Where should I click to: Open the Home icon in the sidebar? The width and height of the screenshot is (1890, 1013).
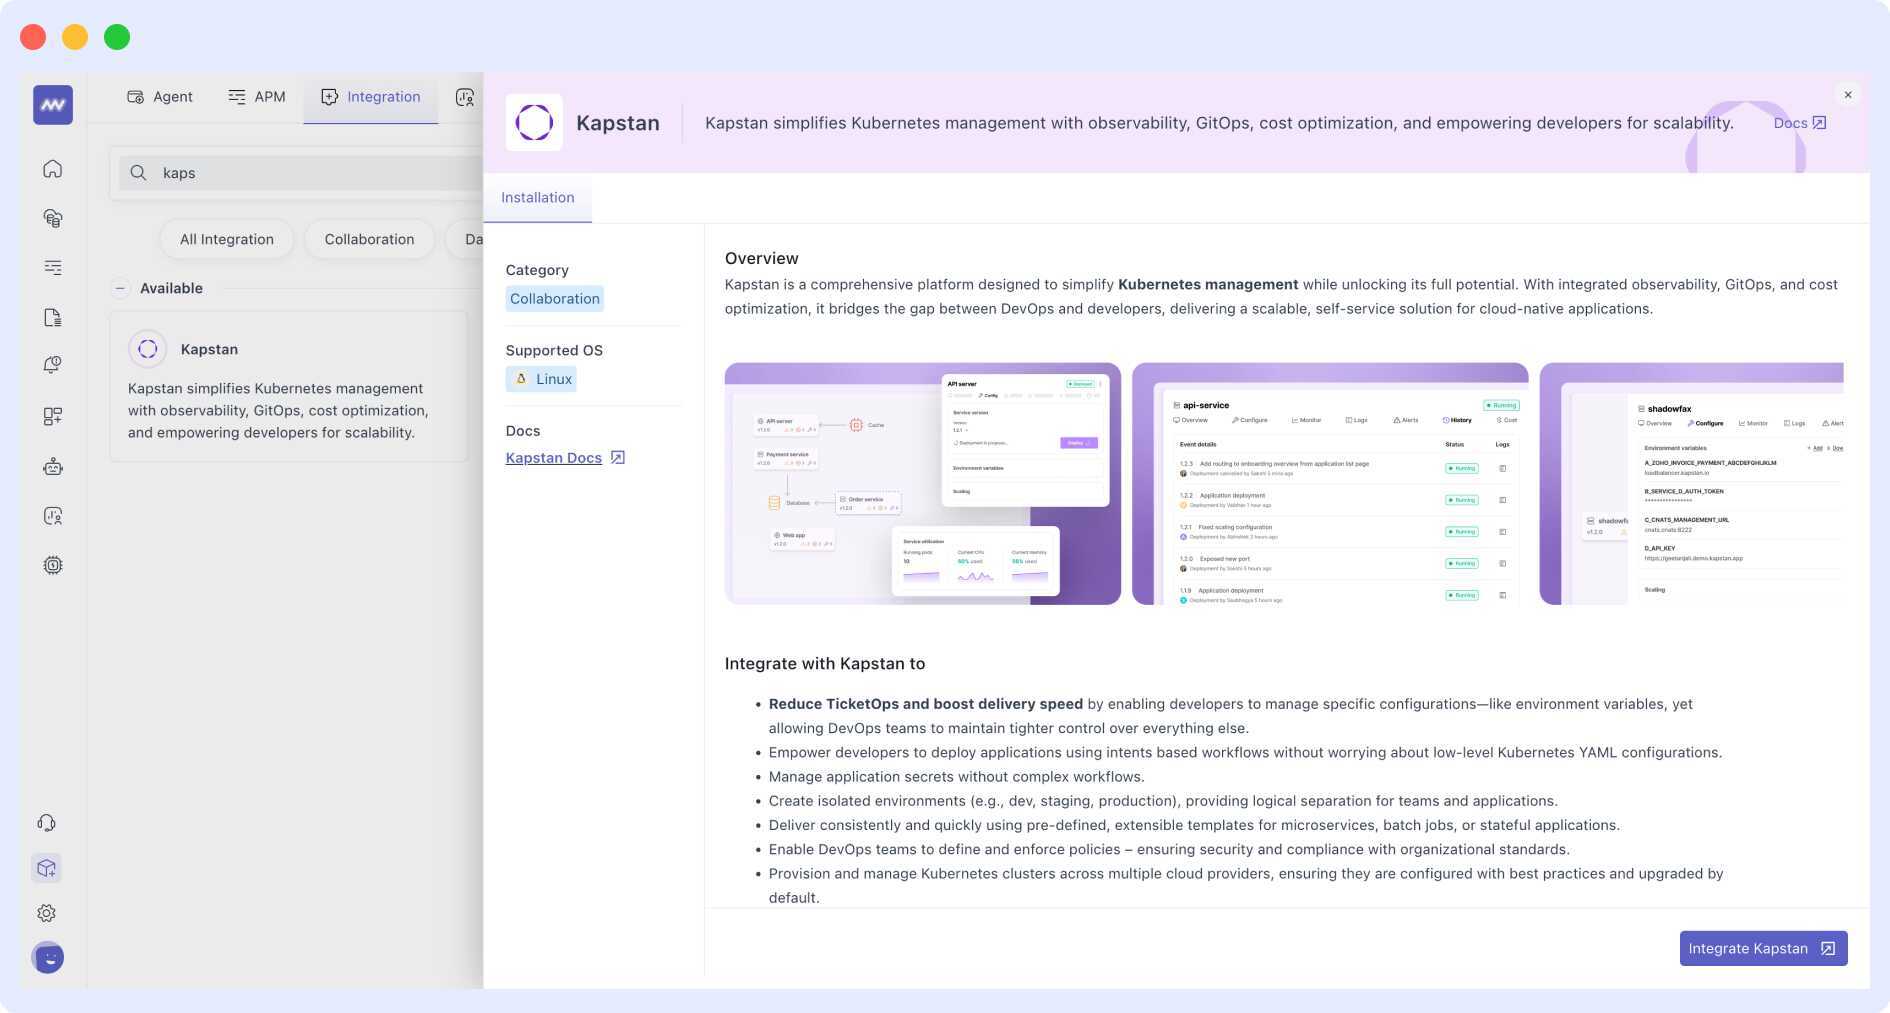53,168
